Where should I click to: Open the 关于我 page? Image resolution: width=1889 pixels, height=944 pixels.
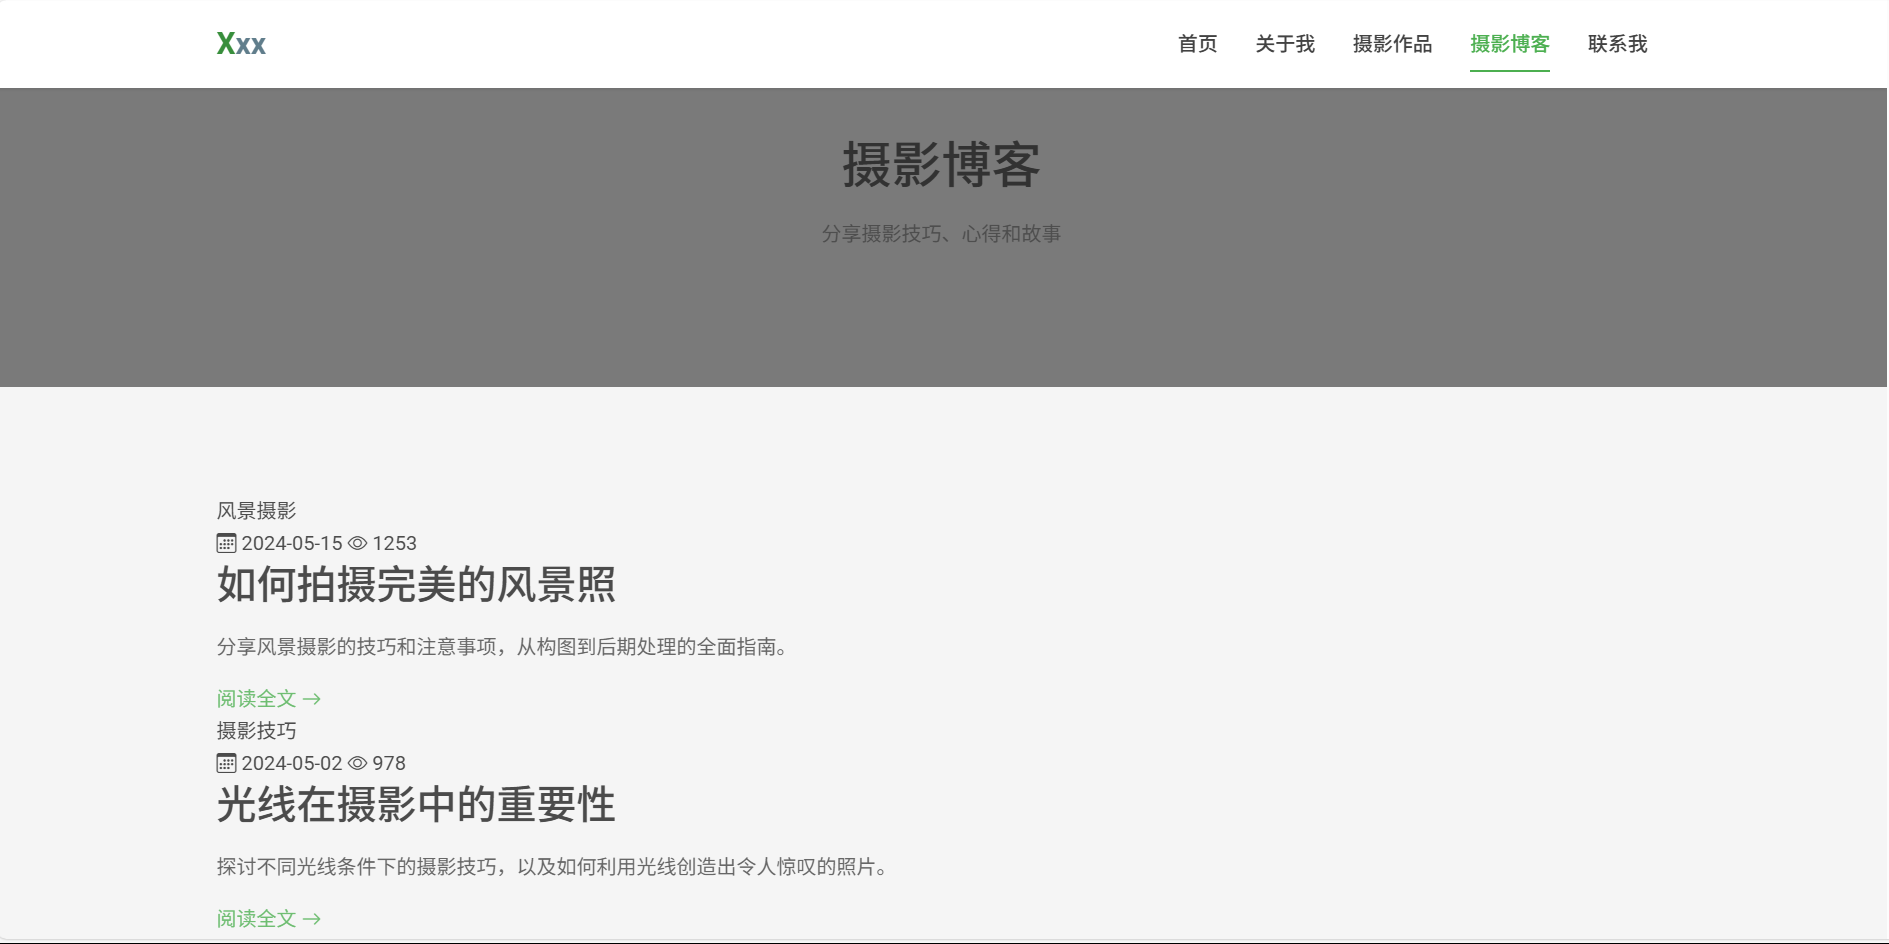pos(1284,44)
